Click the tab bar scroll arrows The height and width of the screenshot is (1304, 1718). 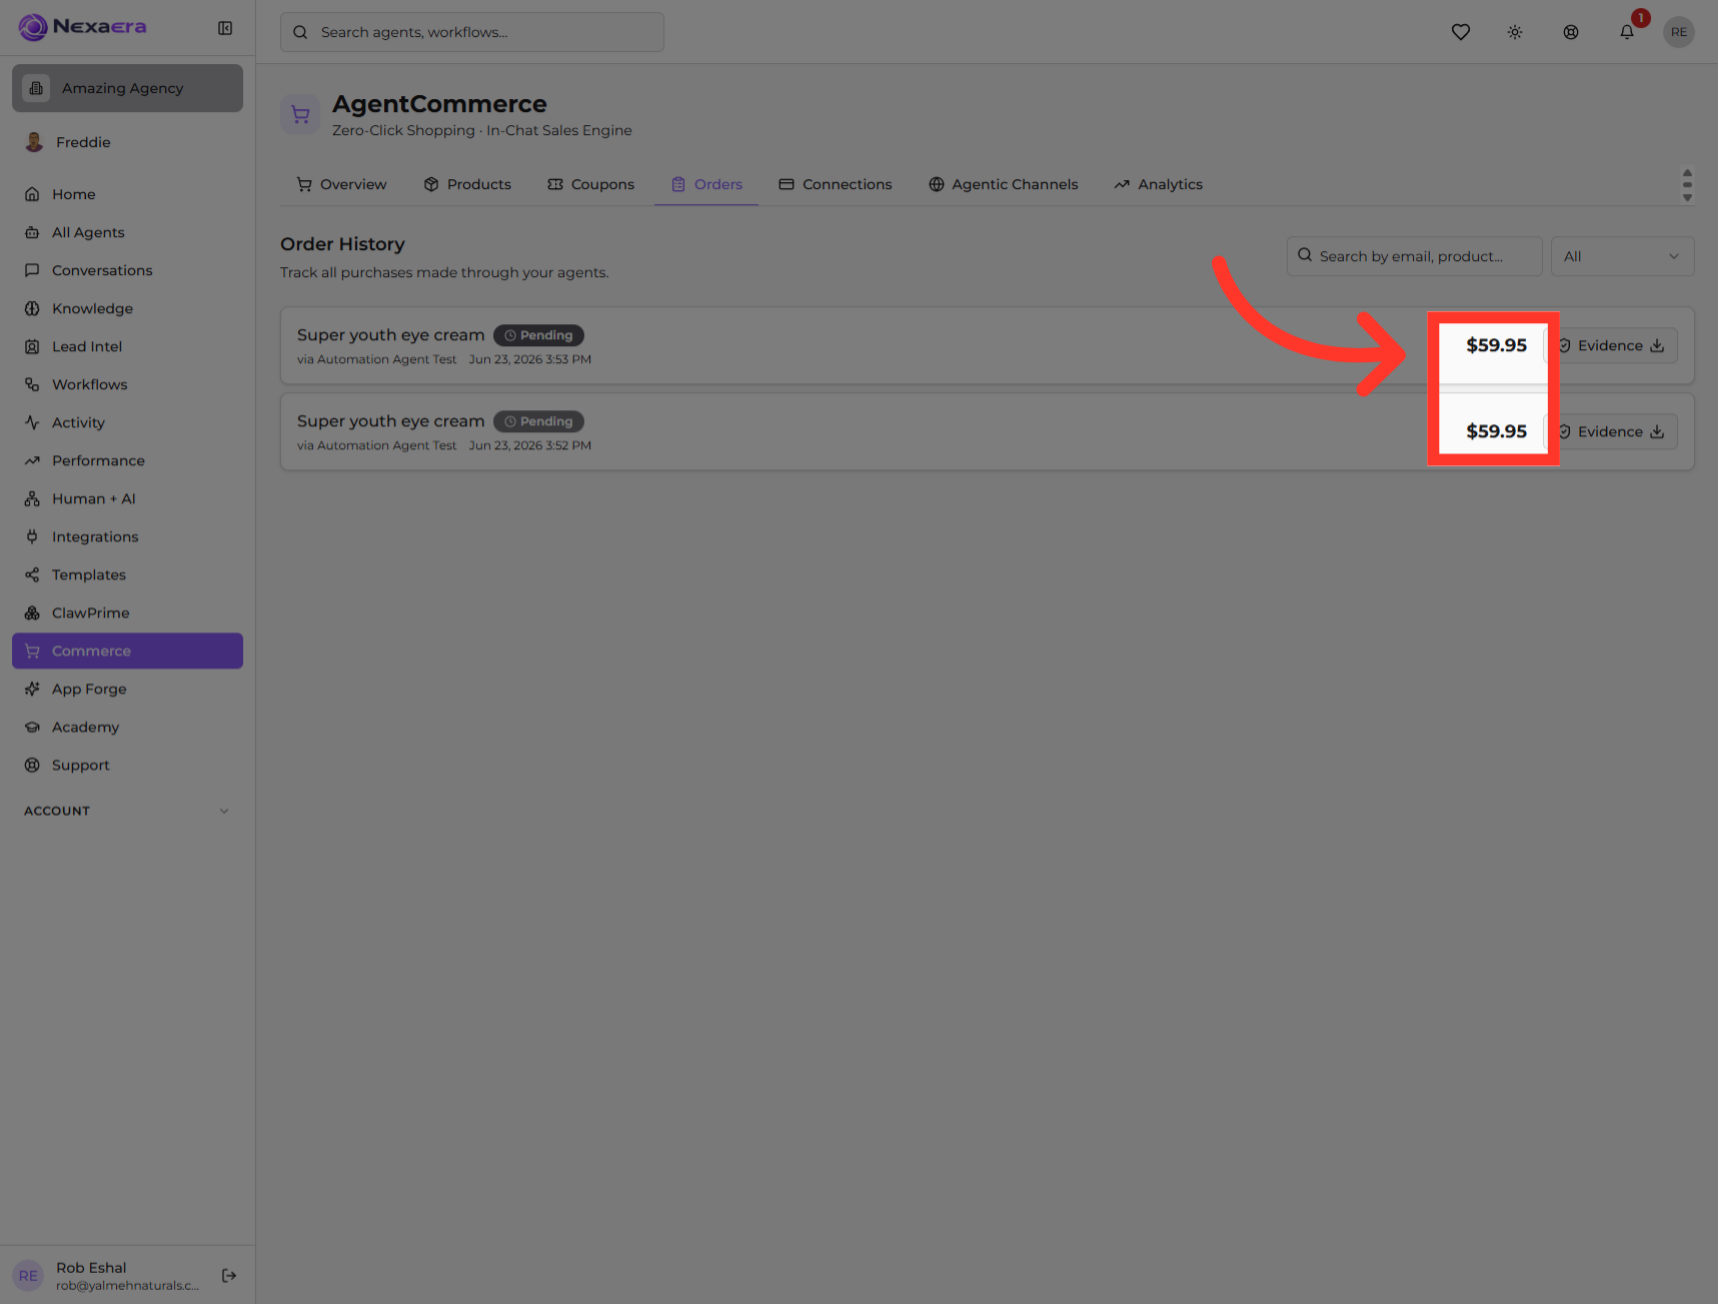1687,185
